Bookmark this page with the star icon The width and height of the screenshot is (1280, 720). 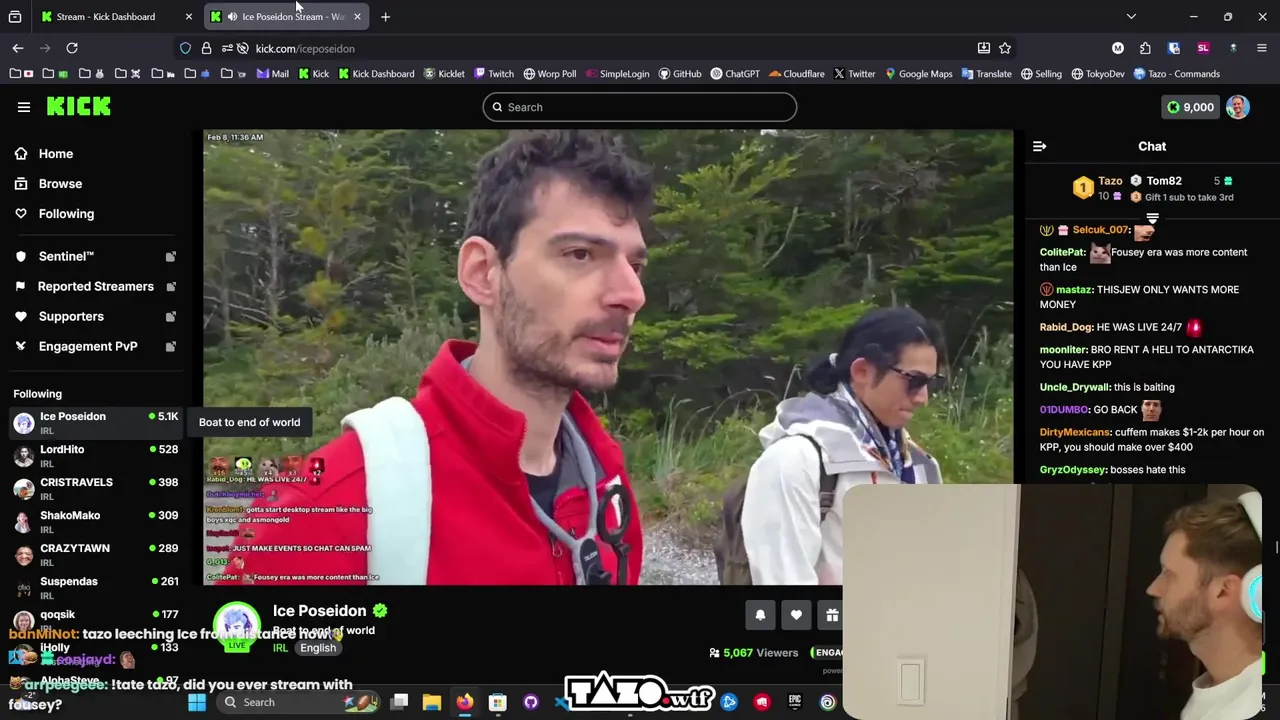(1005, 48)
